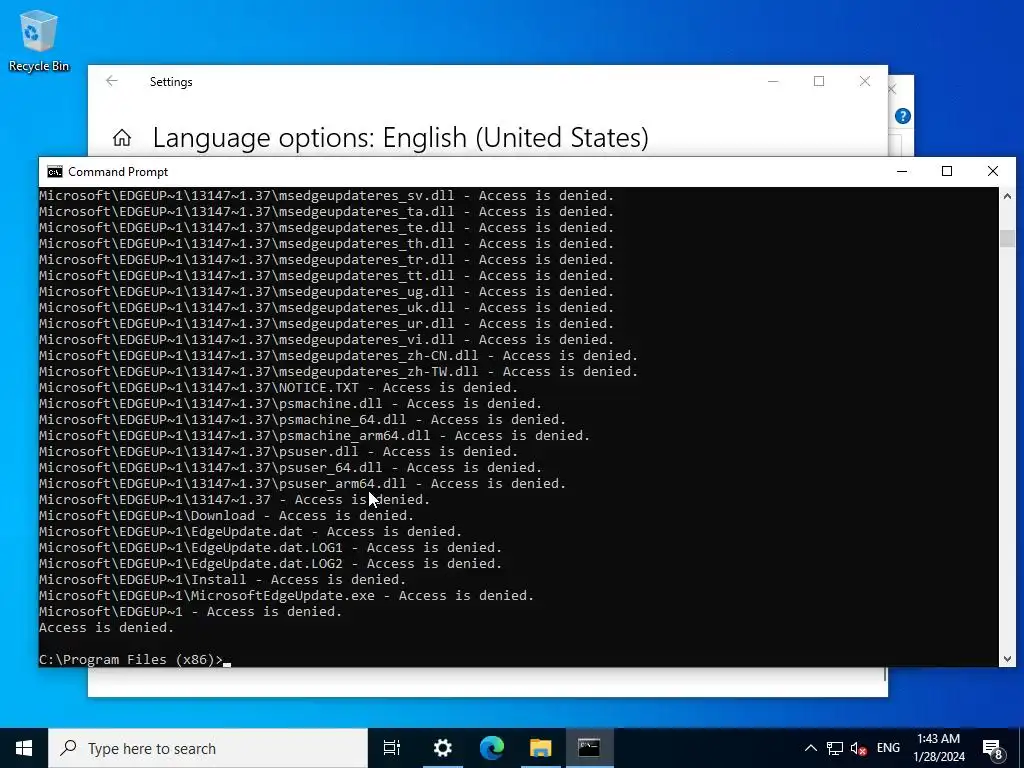The width and height of the screenshot is (1024, 768).
Task: Click the MicrosoftEdgeUpdate.exe output line
Action: [287, 596]
